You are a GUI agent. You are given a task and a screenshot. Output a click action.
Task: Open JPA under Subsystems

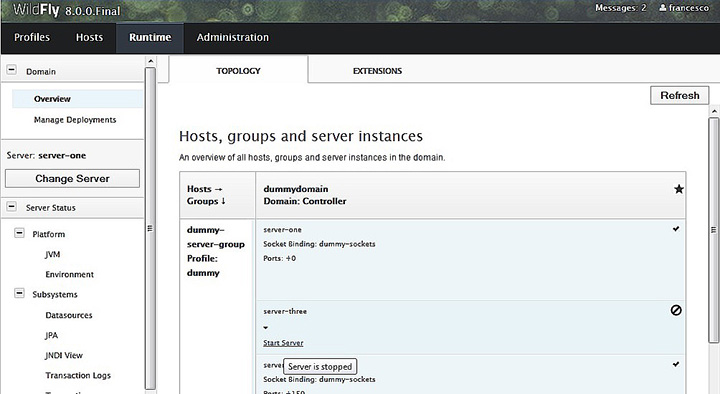(x=51, y=335)
